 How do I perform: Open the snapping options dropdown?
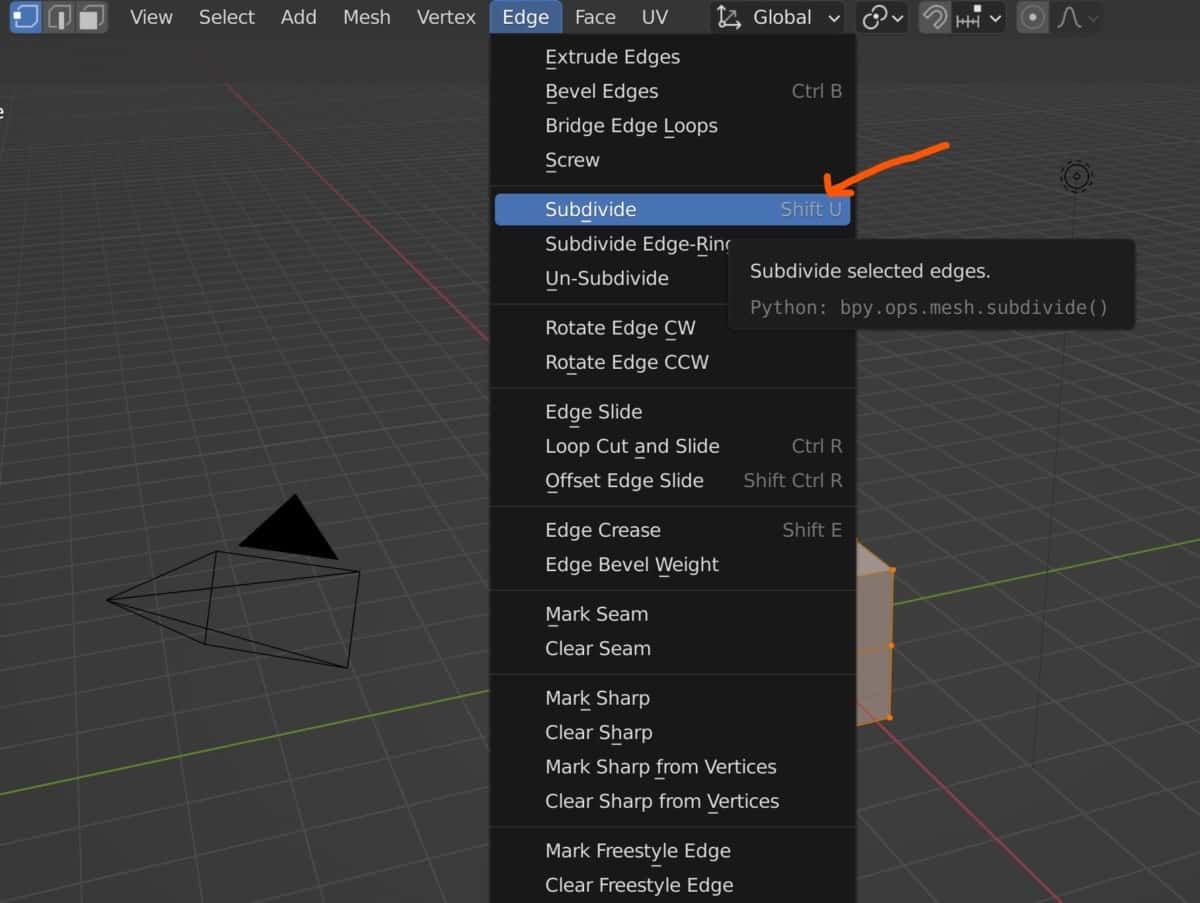(978, 17)
